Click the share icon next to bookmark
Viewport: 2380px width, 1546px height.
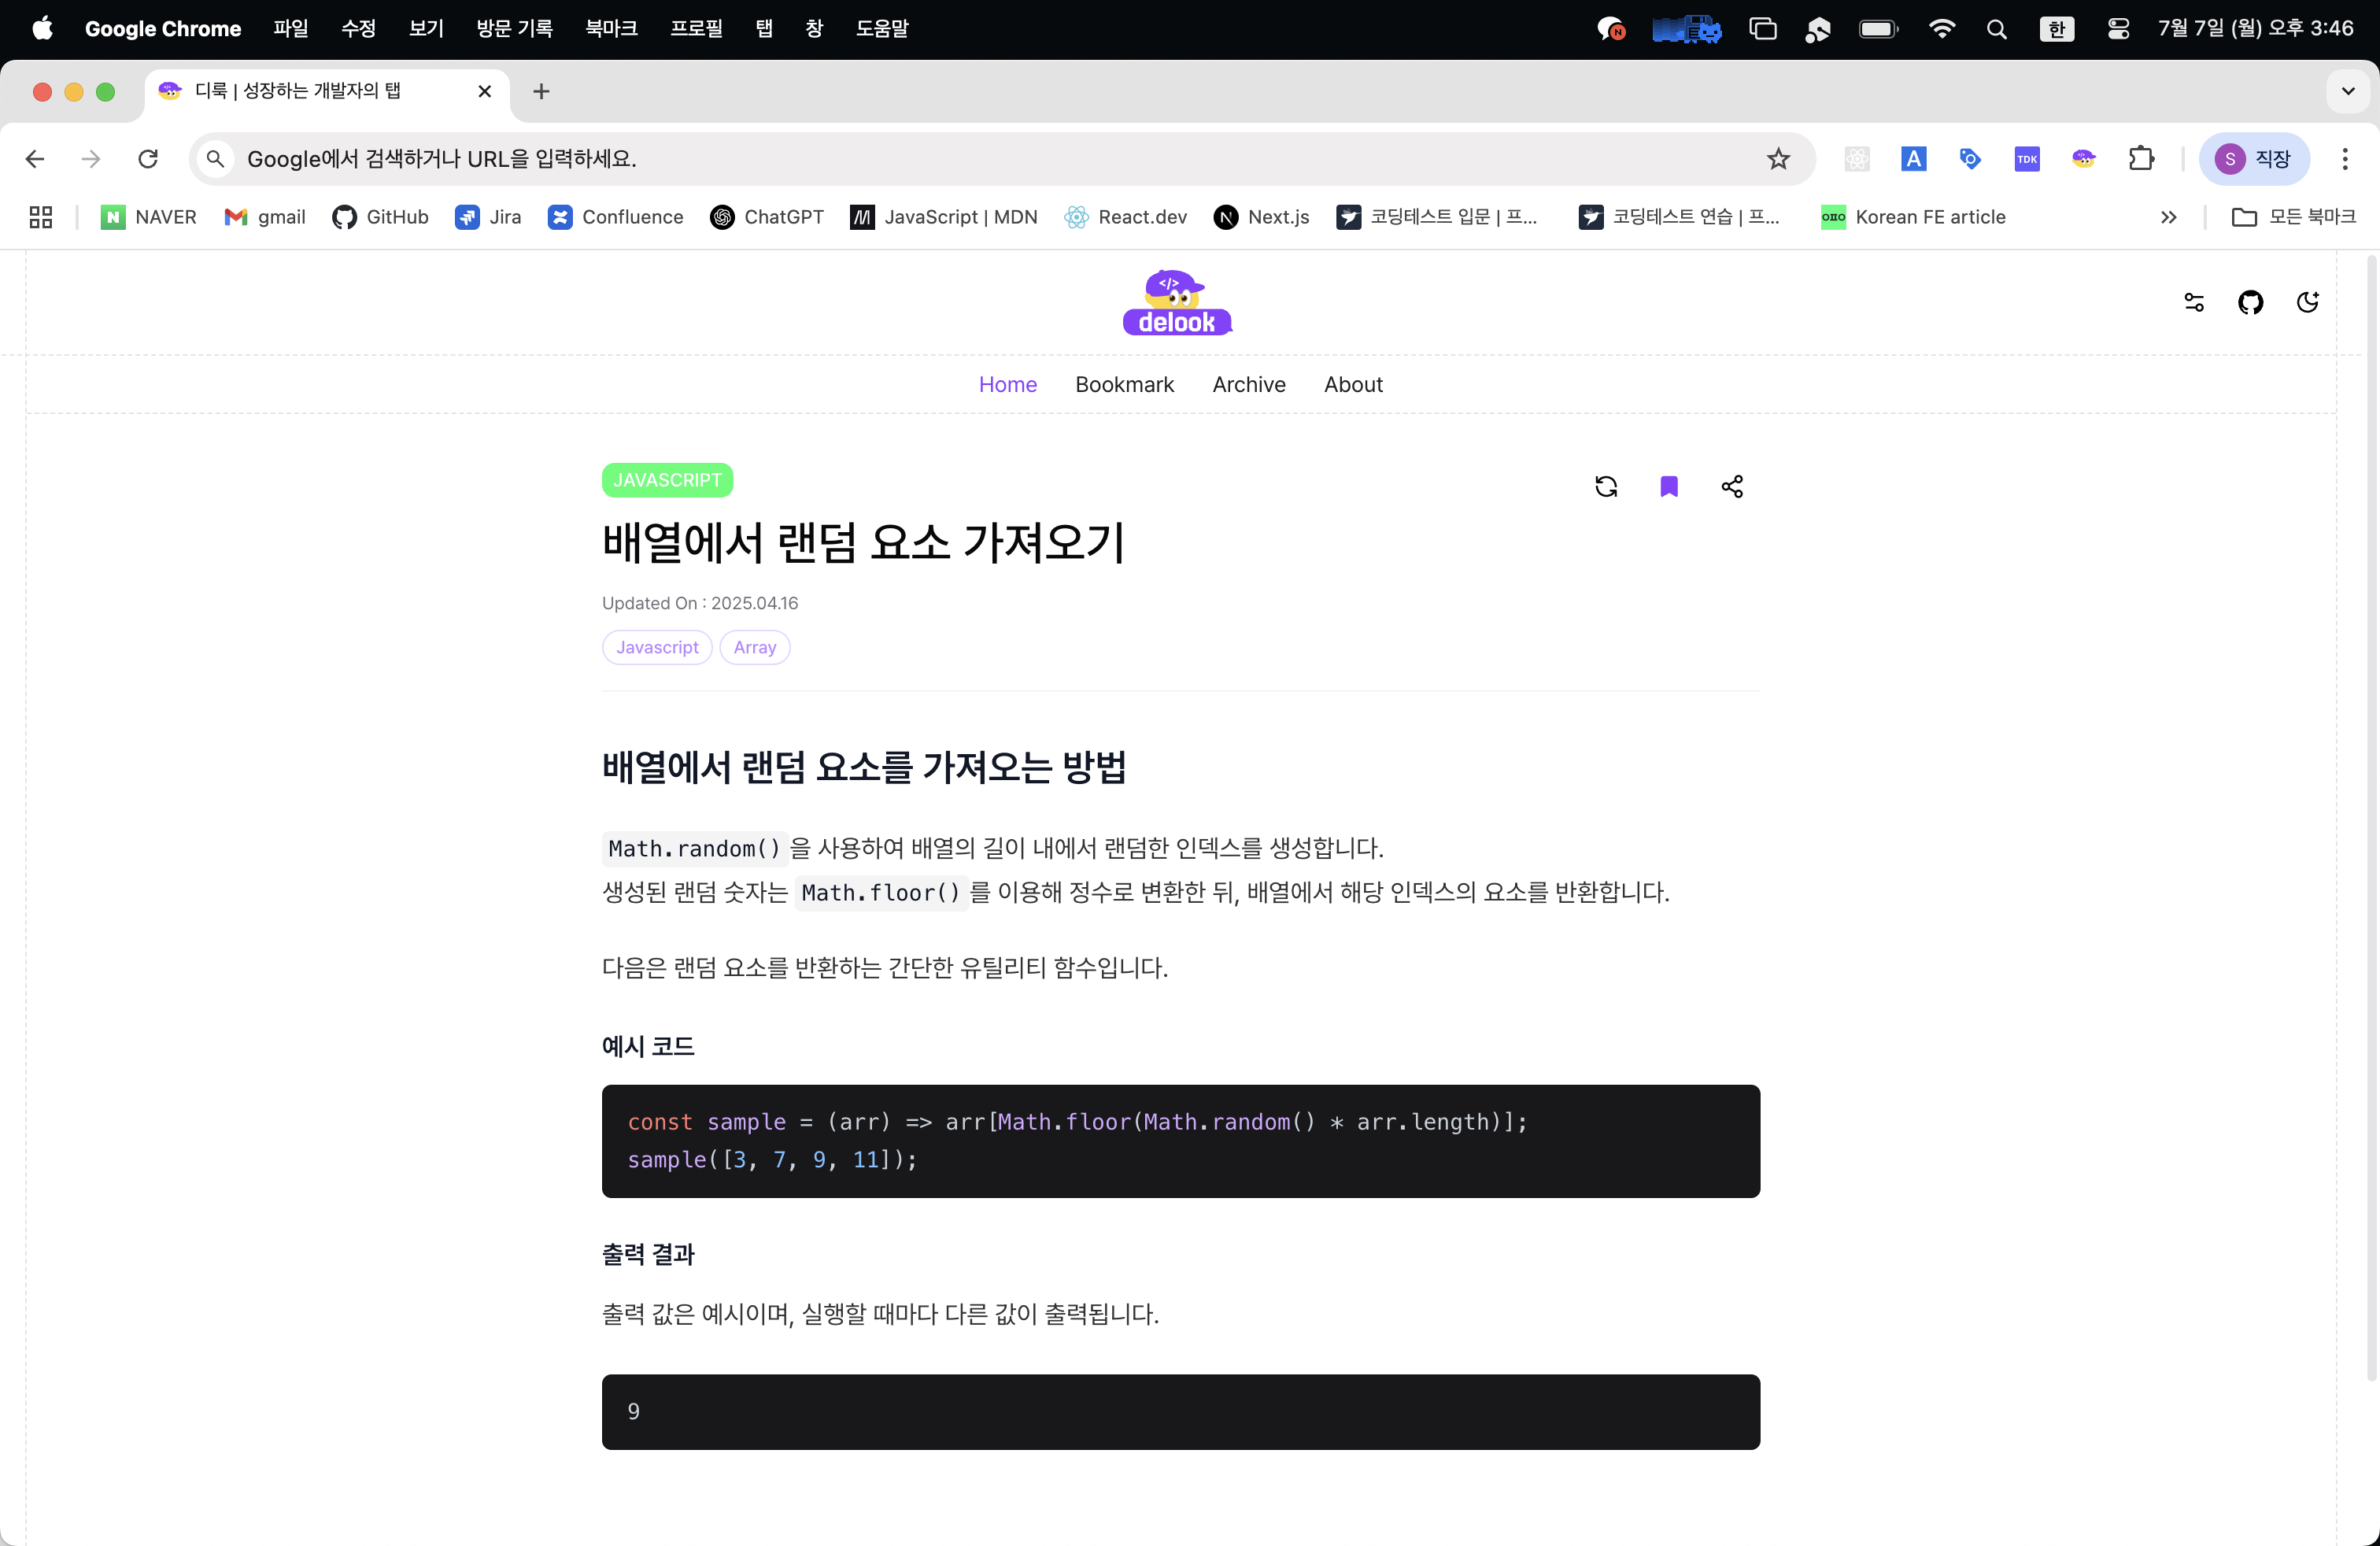1732,486
